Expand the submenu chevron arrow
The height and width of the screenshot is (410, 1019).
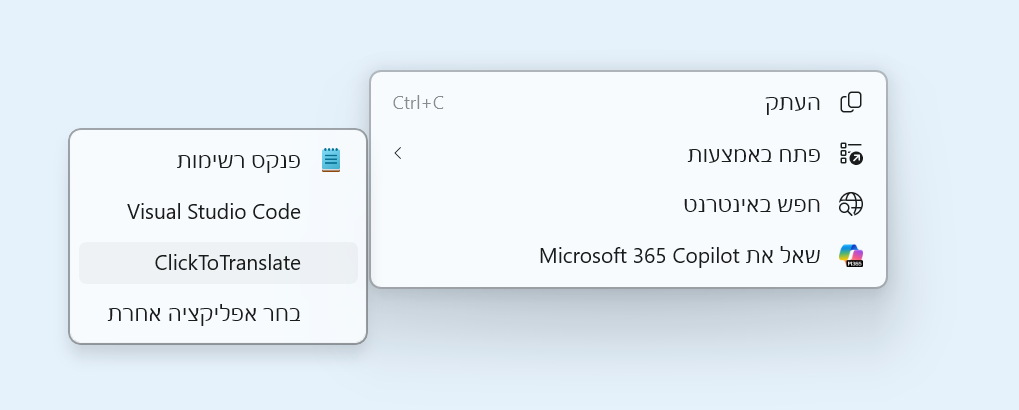pos(398,153)
